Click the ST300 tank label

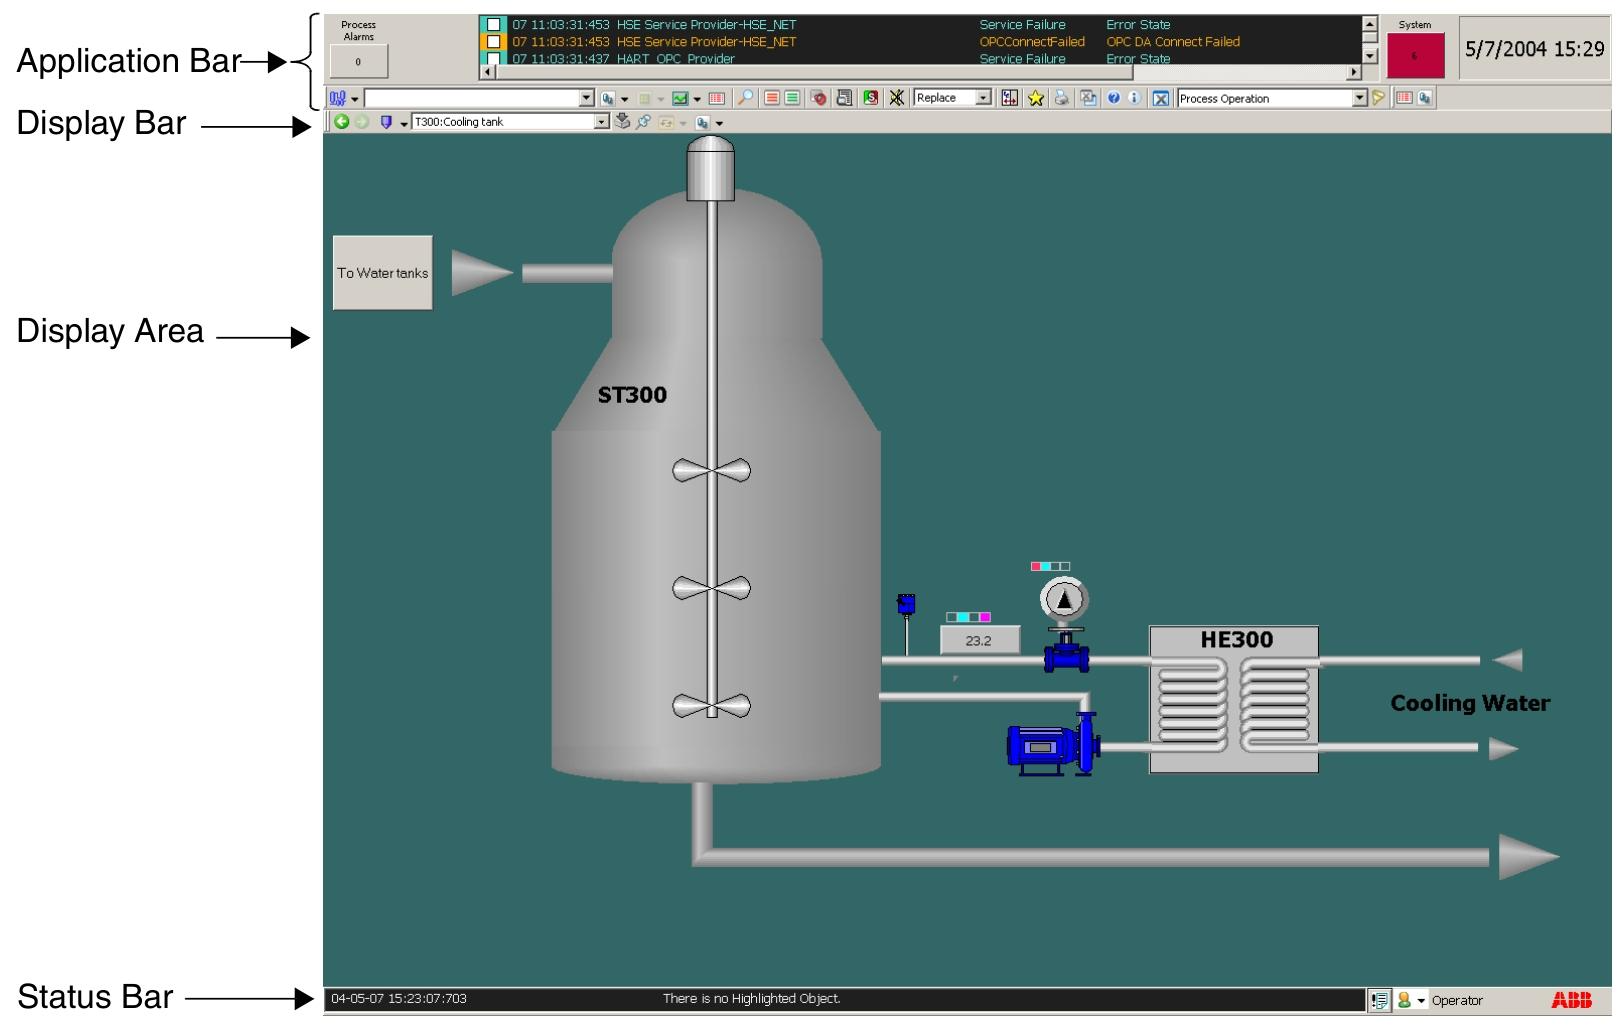(x=632, y=395)
